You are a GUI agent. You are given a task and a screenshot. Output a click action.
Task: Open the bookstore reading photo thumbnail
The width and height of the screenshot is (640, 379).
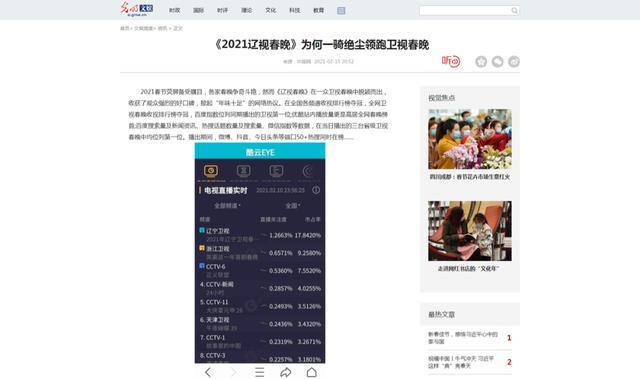(470, 231)
